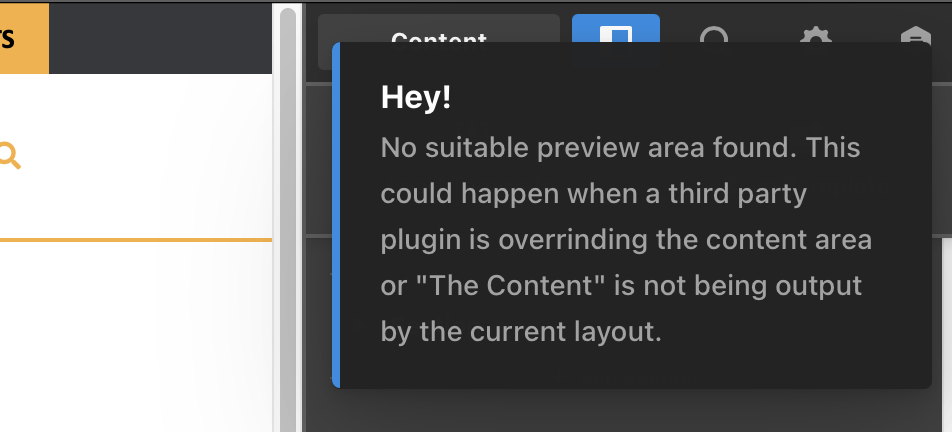Click the "Hey!" notification heading
952x432 pixels.
click(x=416, y=96)
